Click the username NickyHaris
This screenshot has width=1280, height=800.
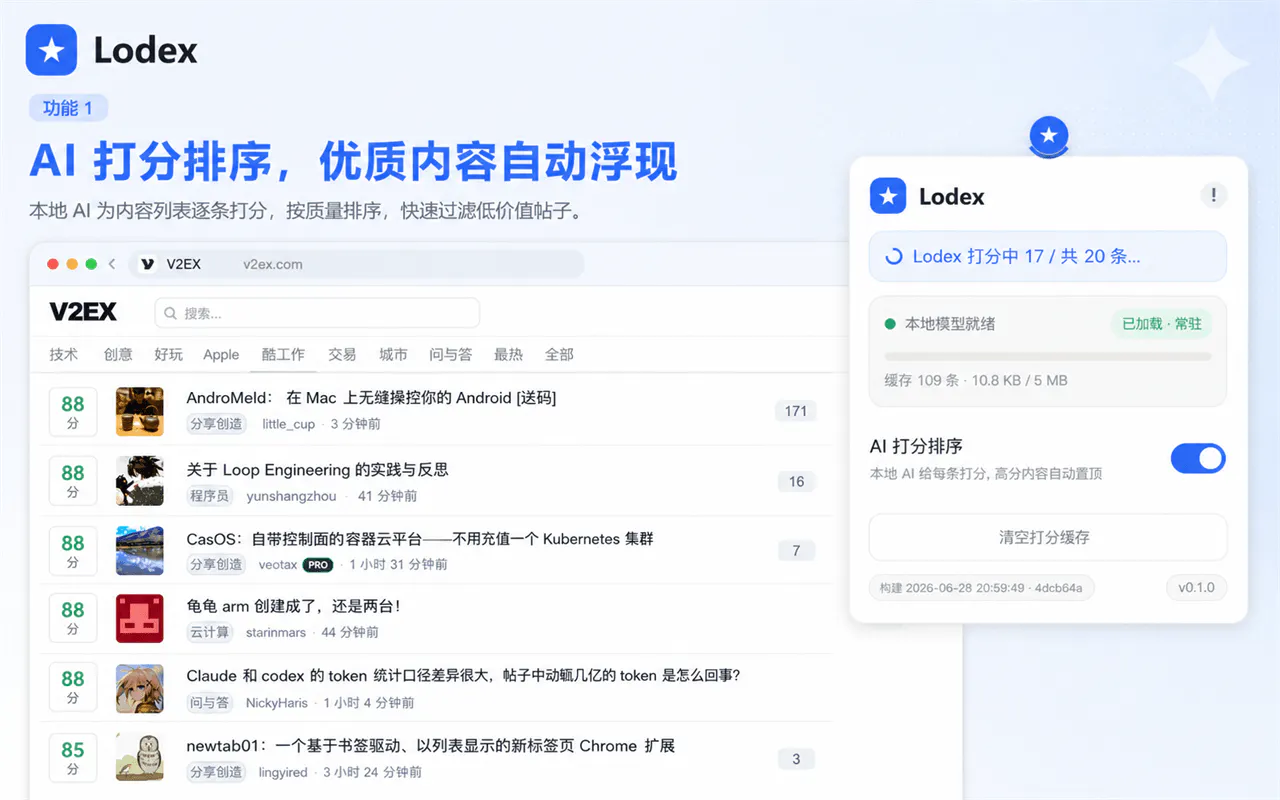click(x=277, y=703)
